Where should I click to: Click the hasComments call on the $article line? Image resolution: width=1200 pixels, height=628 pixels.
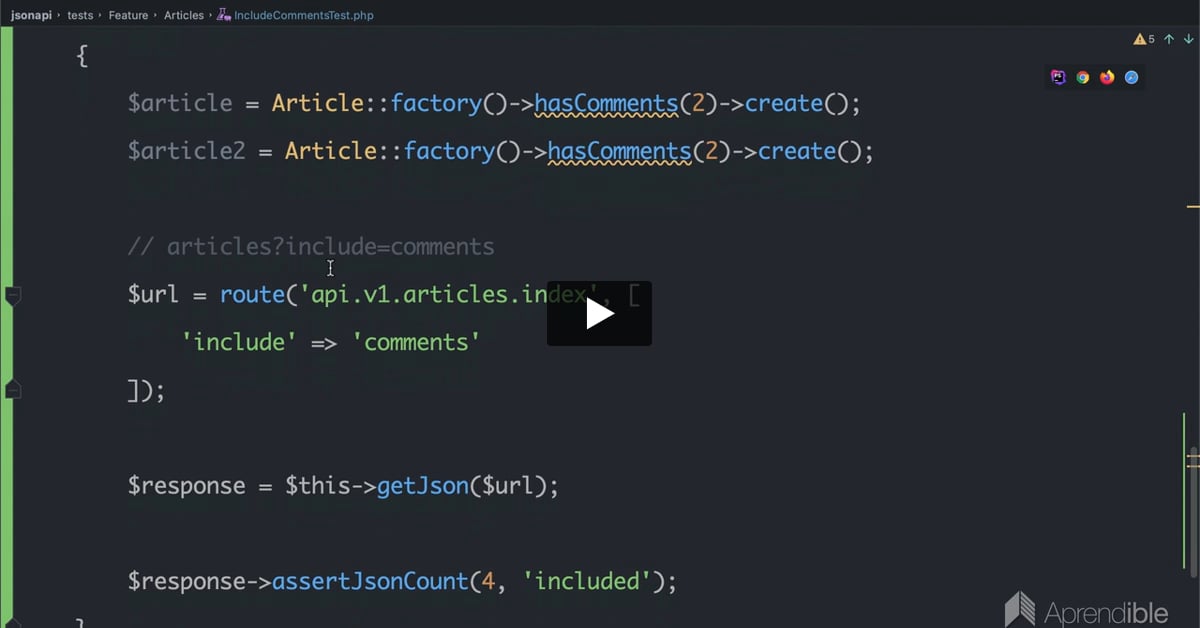pyautogui.click(x=607, y=103)
